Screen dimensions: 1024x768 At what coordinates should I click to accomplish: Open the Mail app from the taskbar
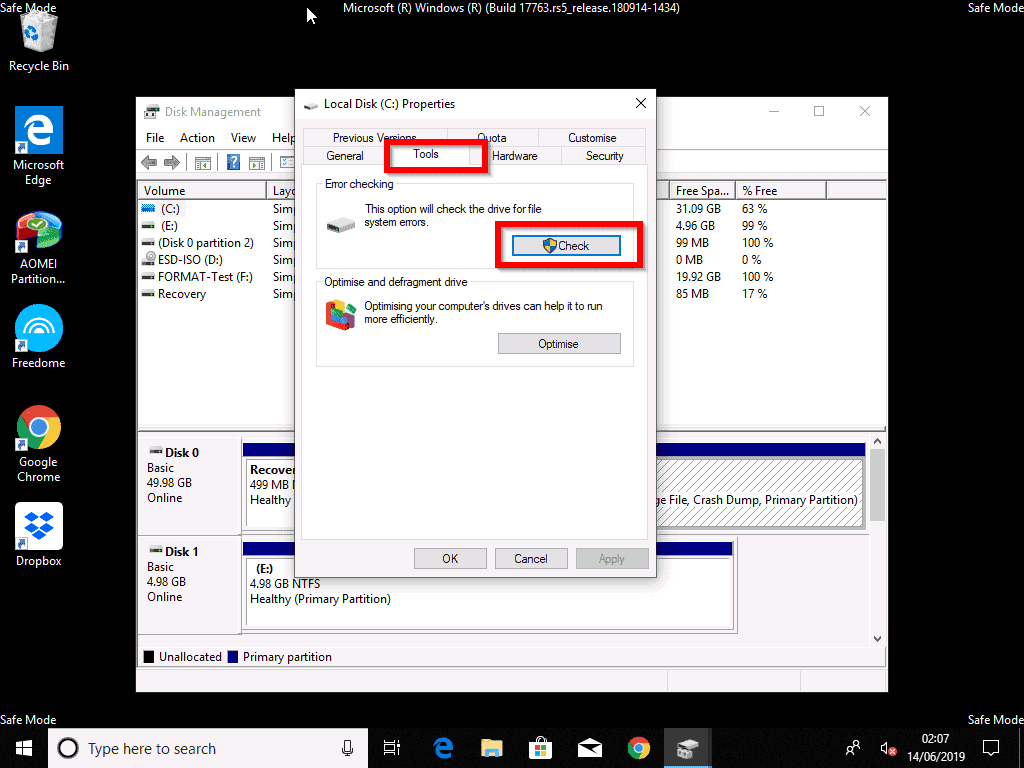tap(589, 747)
